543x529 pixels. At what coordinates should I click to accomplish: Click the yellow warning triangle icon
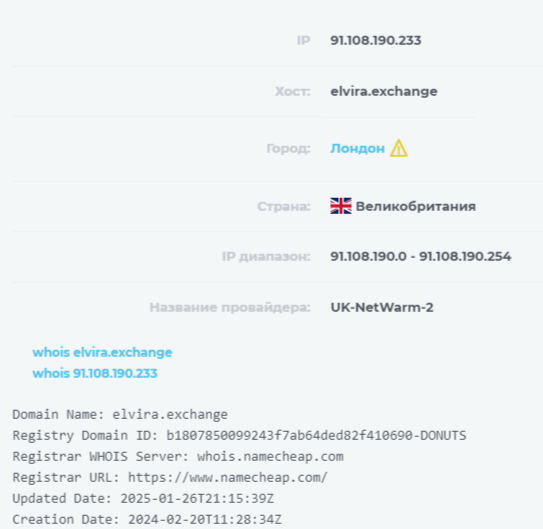pyautogui.click(x=399, y=148)
